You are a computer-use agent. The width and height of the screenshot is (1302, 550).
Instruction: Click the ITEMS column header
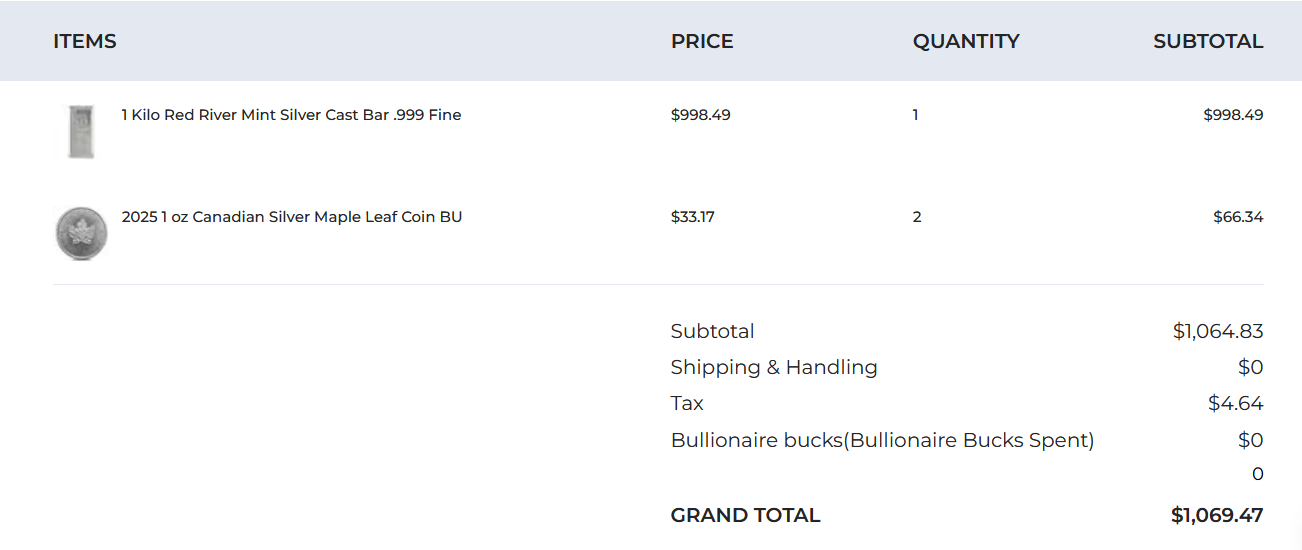click(x=85, y=41)
